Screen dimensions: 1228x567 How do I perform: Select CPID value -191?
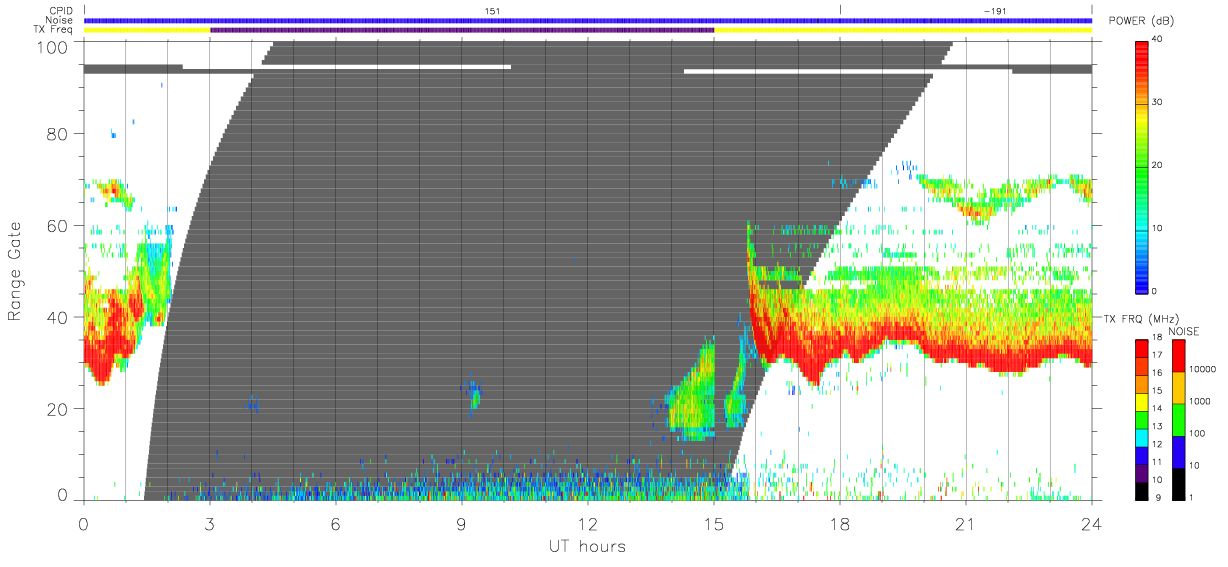tap(995, 10)
